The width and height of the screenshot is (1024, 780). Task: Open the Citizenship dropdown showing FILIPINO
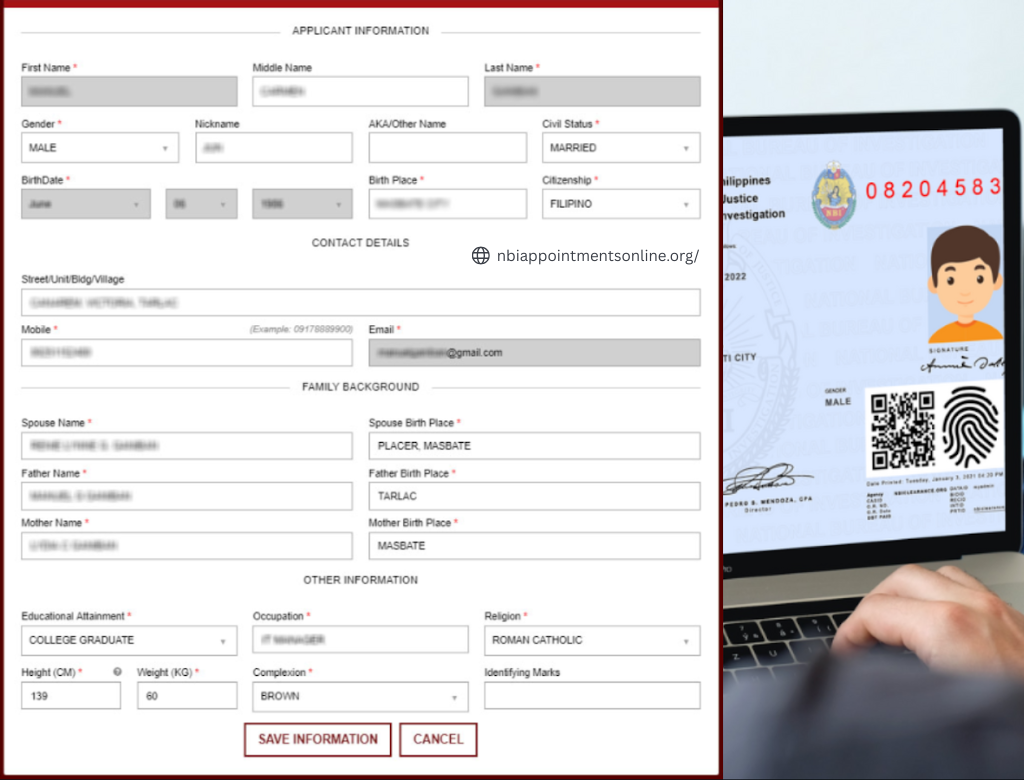point(620,203)
